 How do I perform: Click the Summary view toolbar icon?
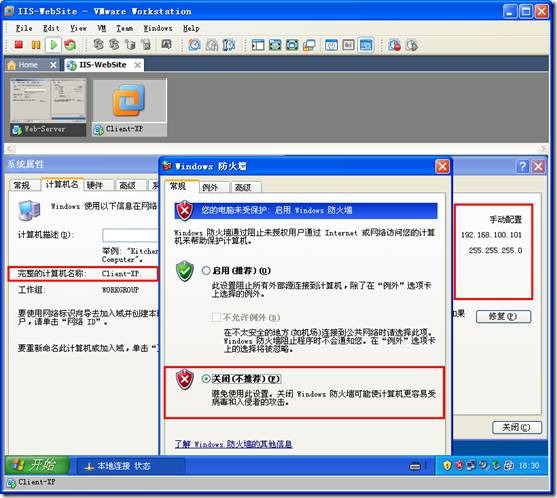(x=331, y=45)
